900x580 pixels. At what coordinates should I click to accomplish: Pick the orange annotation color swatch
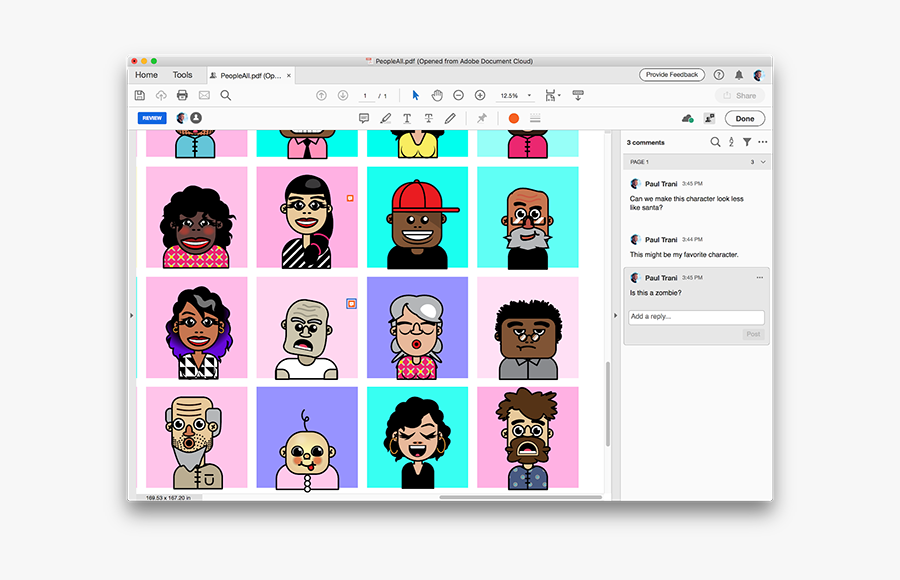point(514,118)
